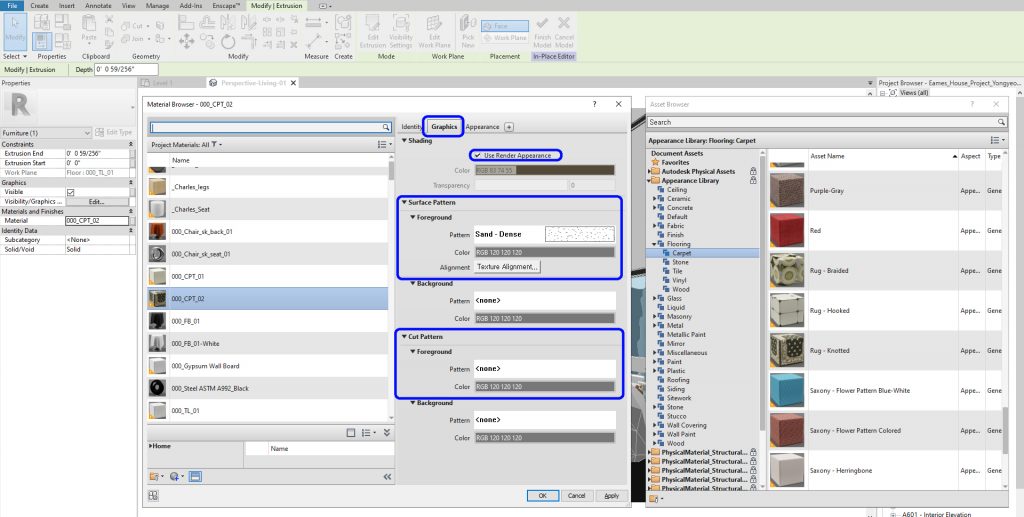The image size is (1024, 517).
Task: Open the Furniture (1) type dropdown
Action: point(87,133)
